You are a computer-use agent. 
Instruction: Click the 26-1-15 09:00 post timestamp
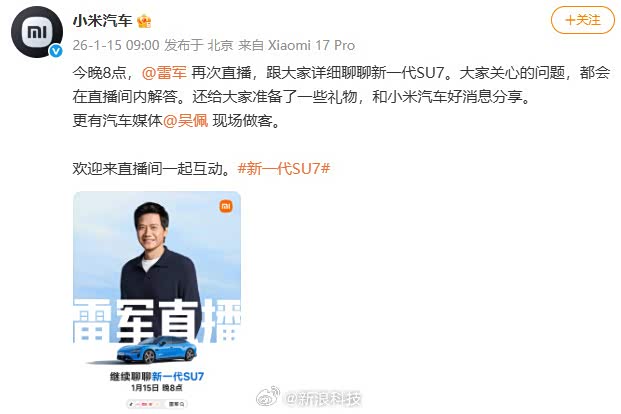(116, 46)
